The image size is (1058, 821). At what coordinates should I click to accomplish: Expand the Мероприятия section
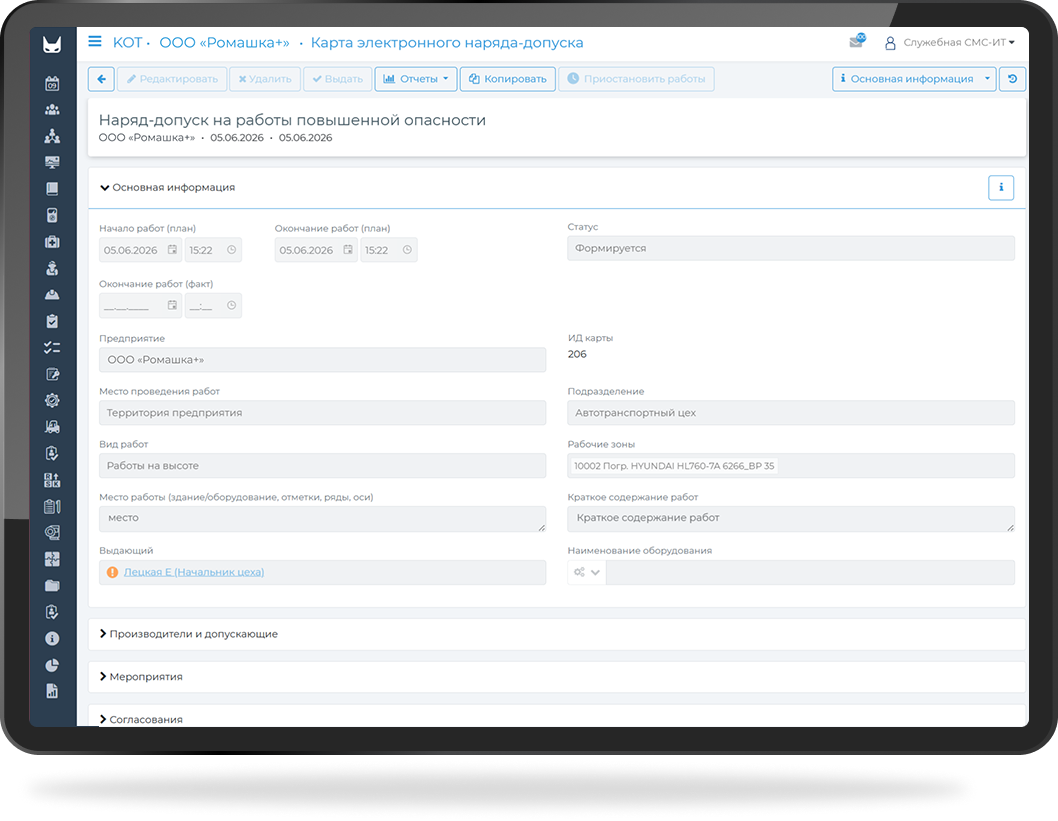tap(141, 677)
